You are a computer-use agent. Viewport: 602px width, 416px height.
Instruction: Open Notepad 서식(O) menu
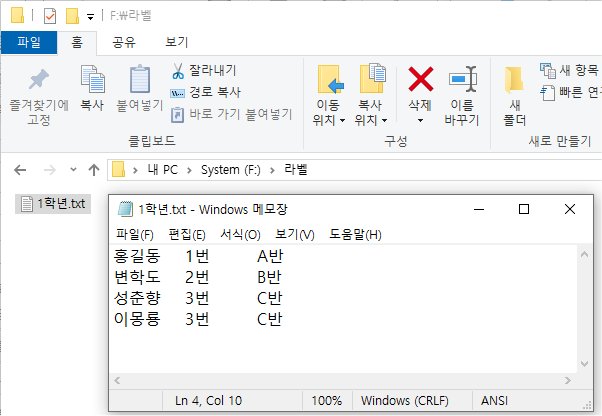coord(240,234)
